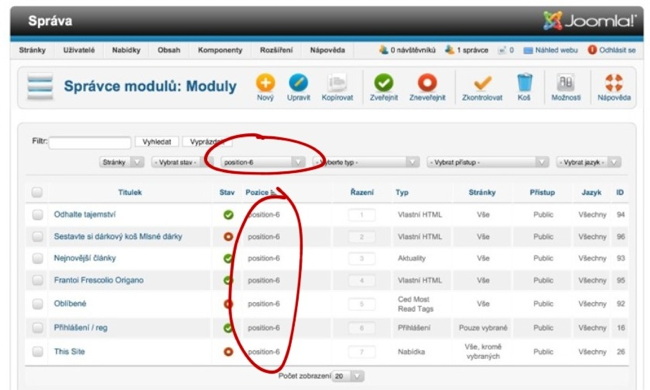Open the Nápověda menu in the menu bar
650x390 pixels.
(x=327, y=50)
